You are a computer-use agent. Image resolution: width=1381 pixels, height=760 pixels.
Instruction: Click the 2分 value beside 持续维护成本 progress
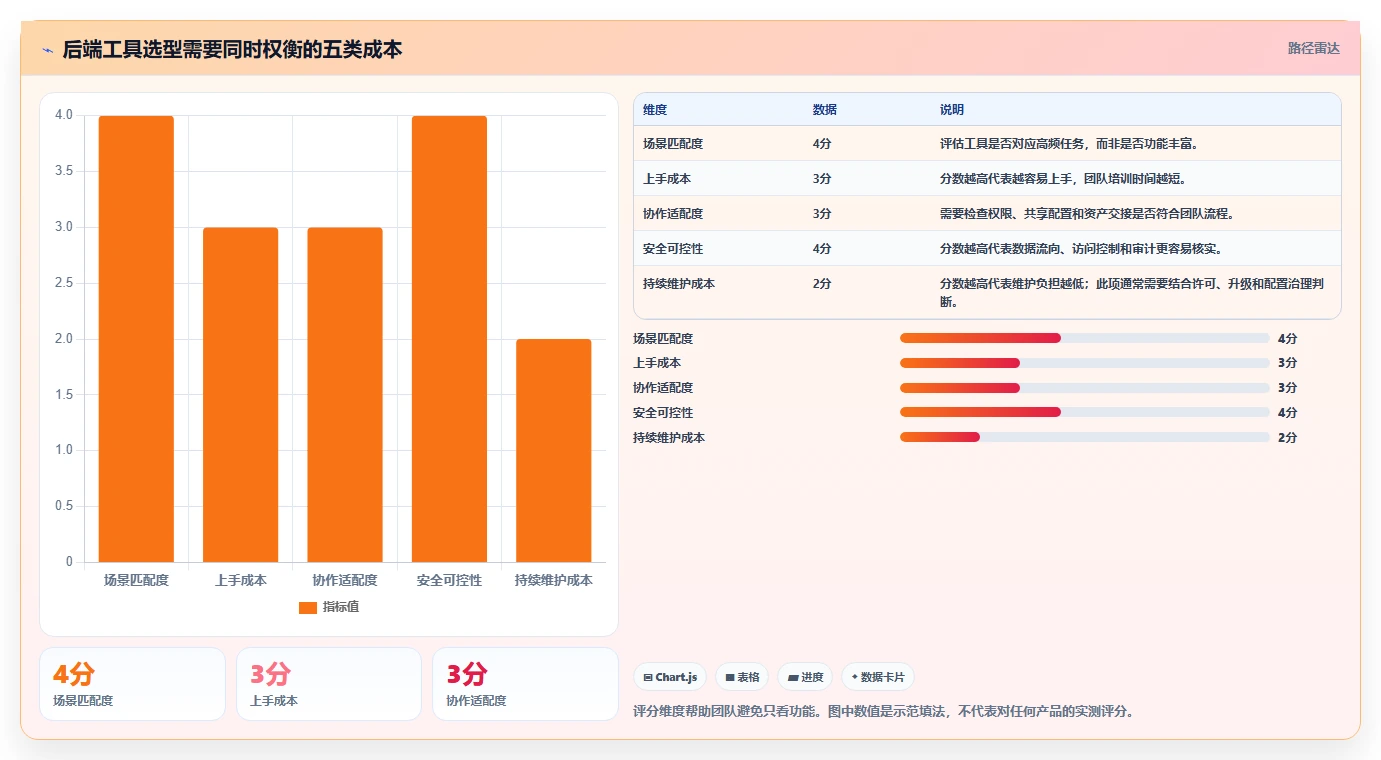click(1287, 437)
